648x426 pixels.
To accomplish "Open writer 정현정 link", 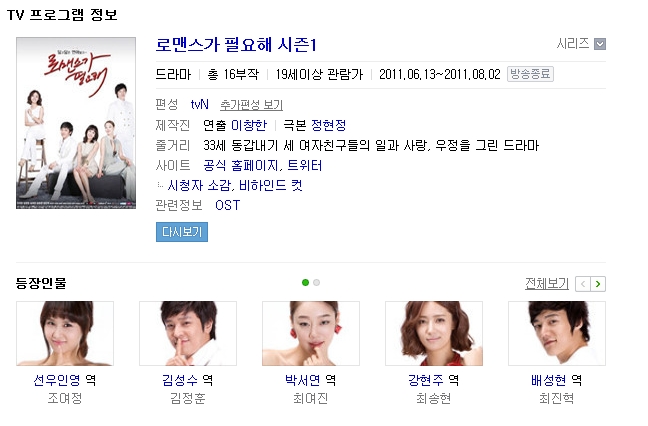I will (x=328, y=125).
